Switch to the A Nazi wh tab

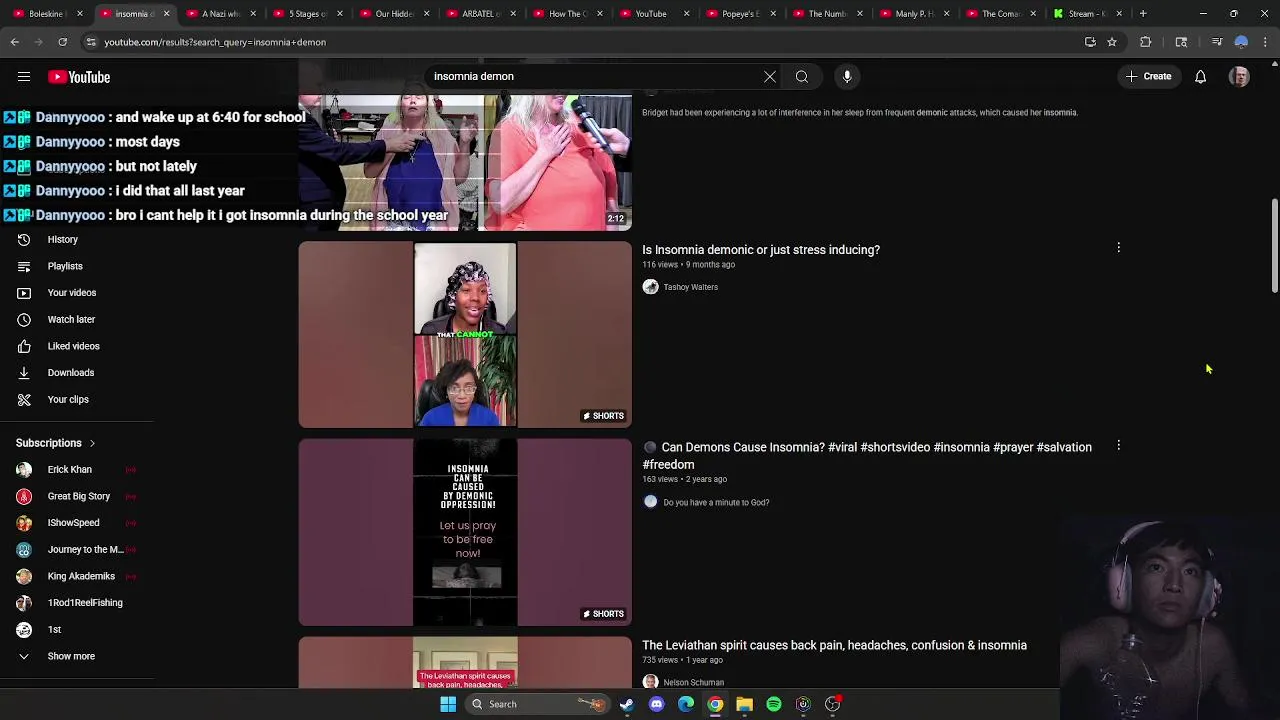click(221, 14)
